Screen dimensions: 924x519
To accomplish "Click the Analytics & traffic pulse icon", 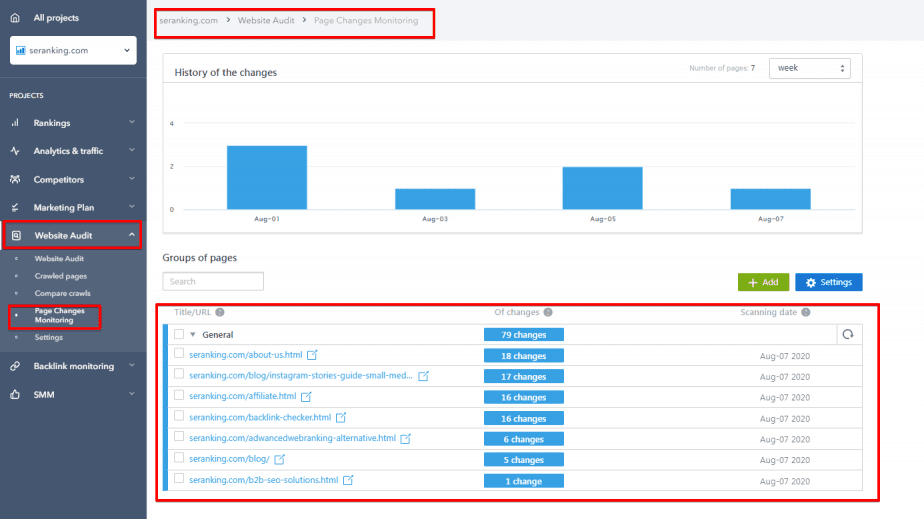I will [x=15, y=151].
